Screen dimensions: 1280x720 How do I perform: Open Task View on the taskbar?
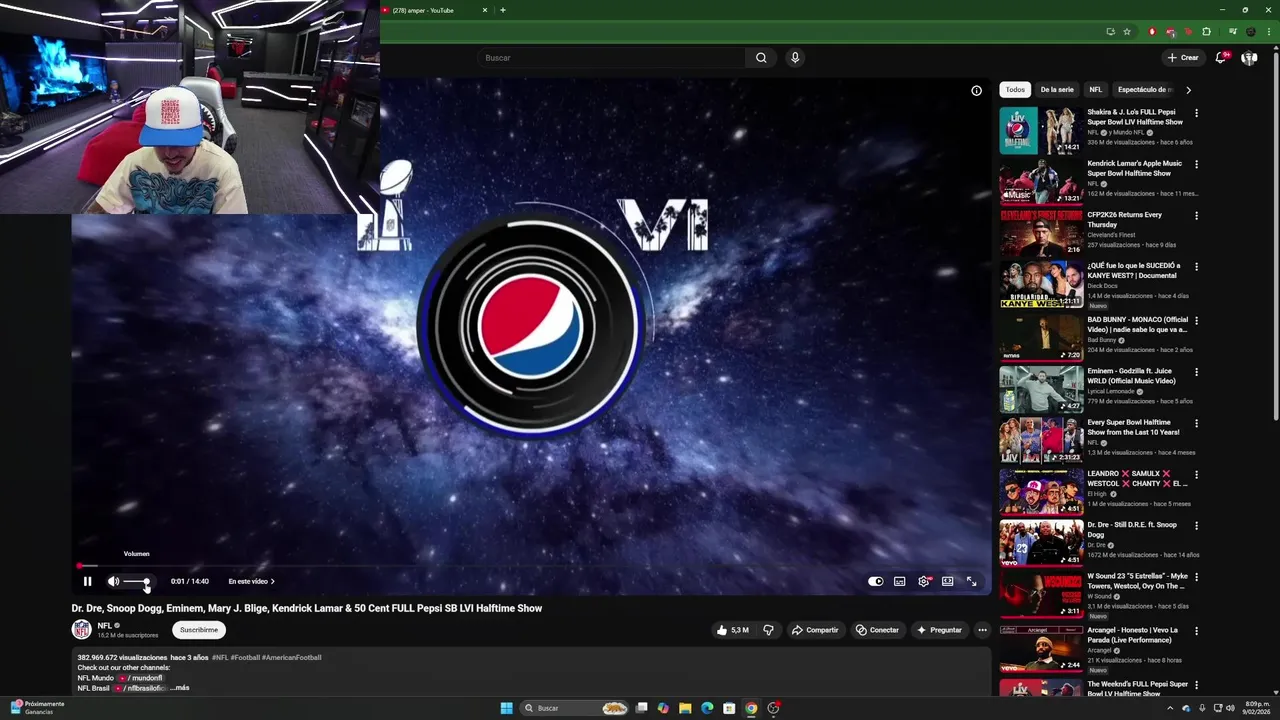641,708
